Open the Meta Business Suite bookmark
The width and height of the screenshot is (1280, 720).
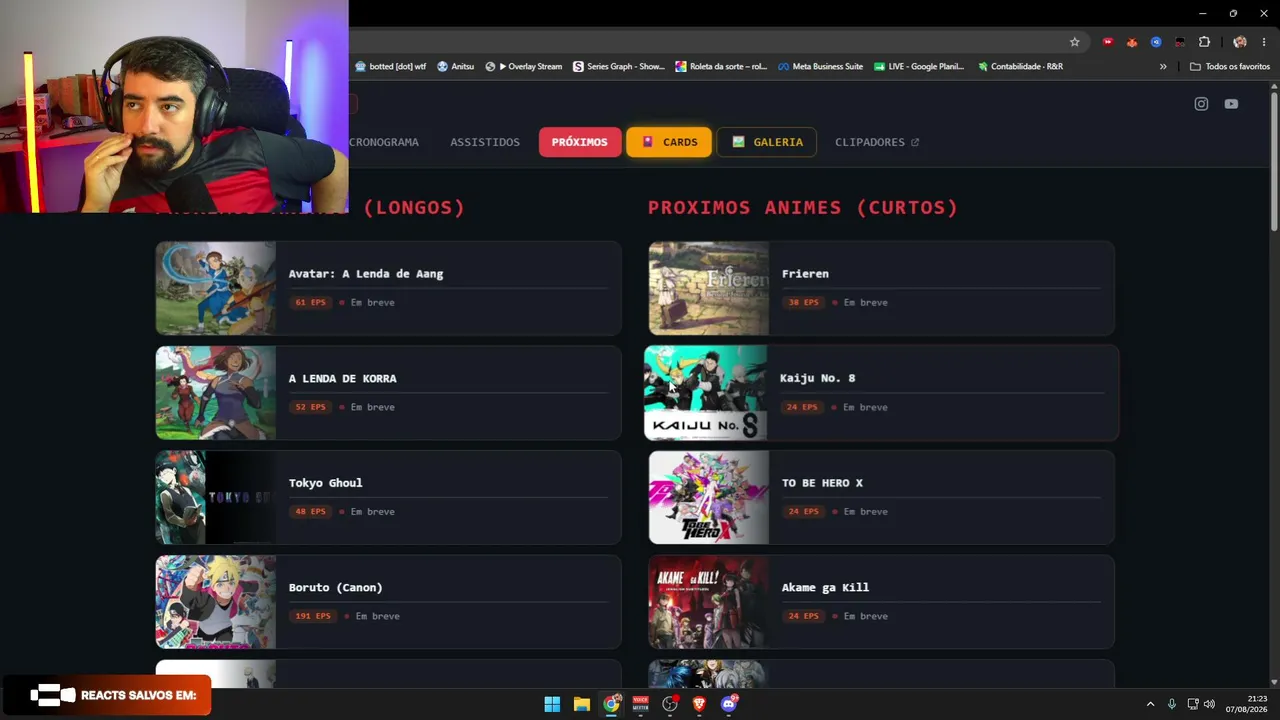click(x=820, y=67)
